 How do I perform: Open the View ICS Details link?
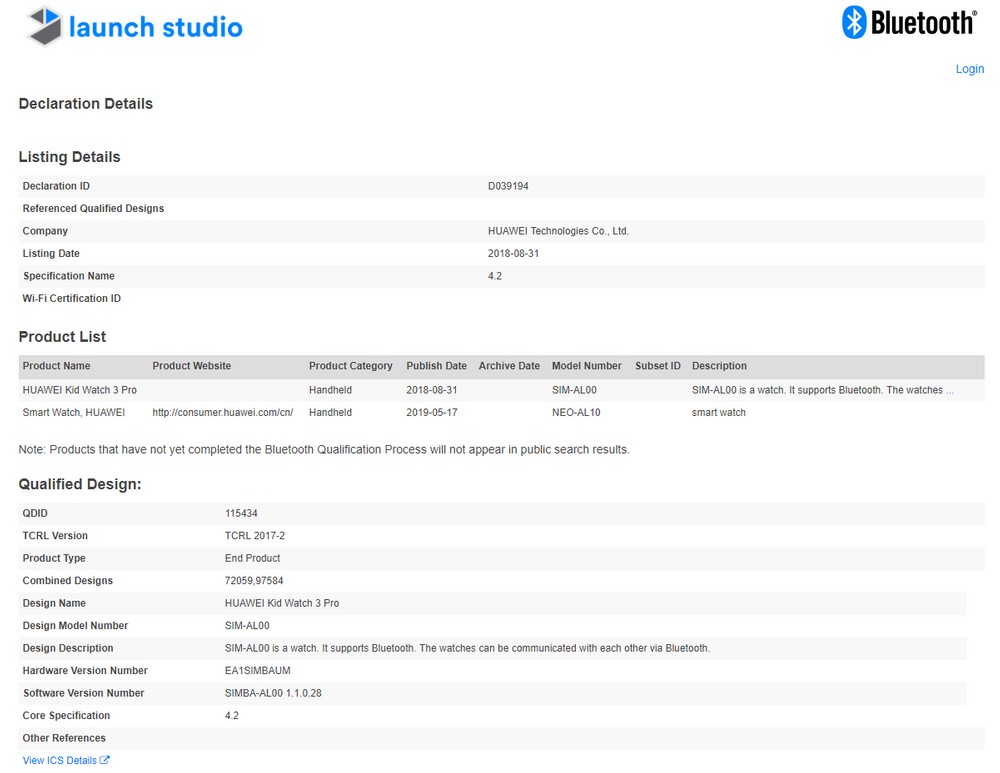(x=59, y=760)
